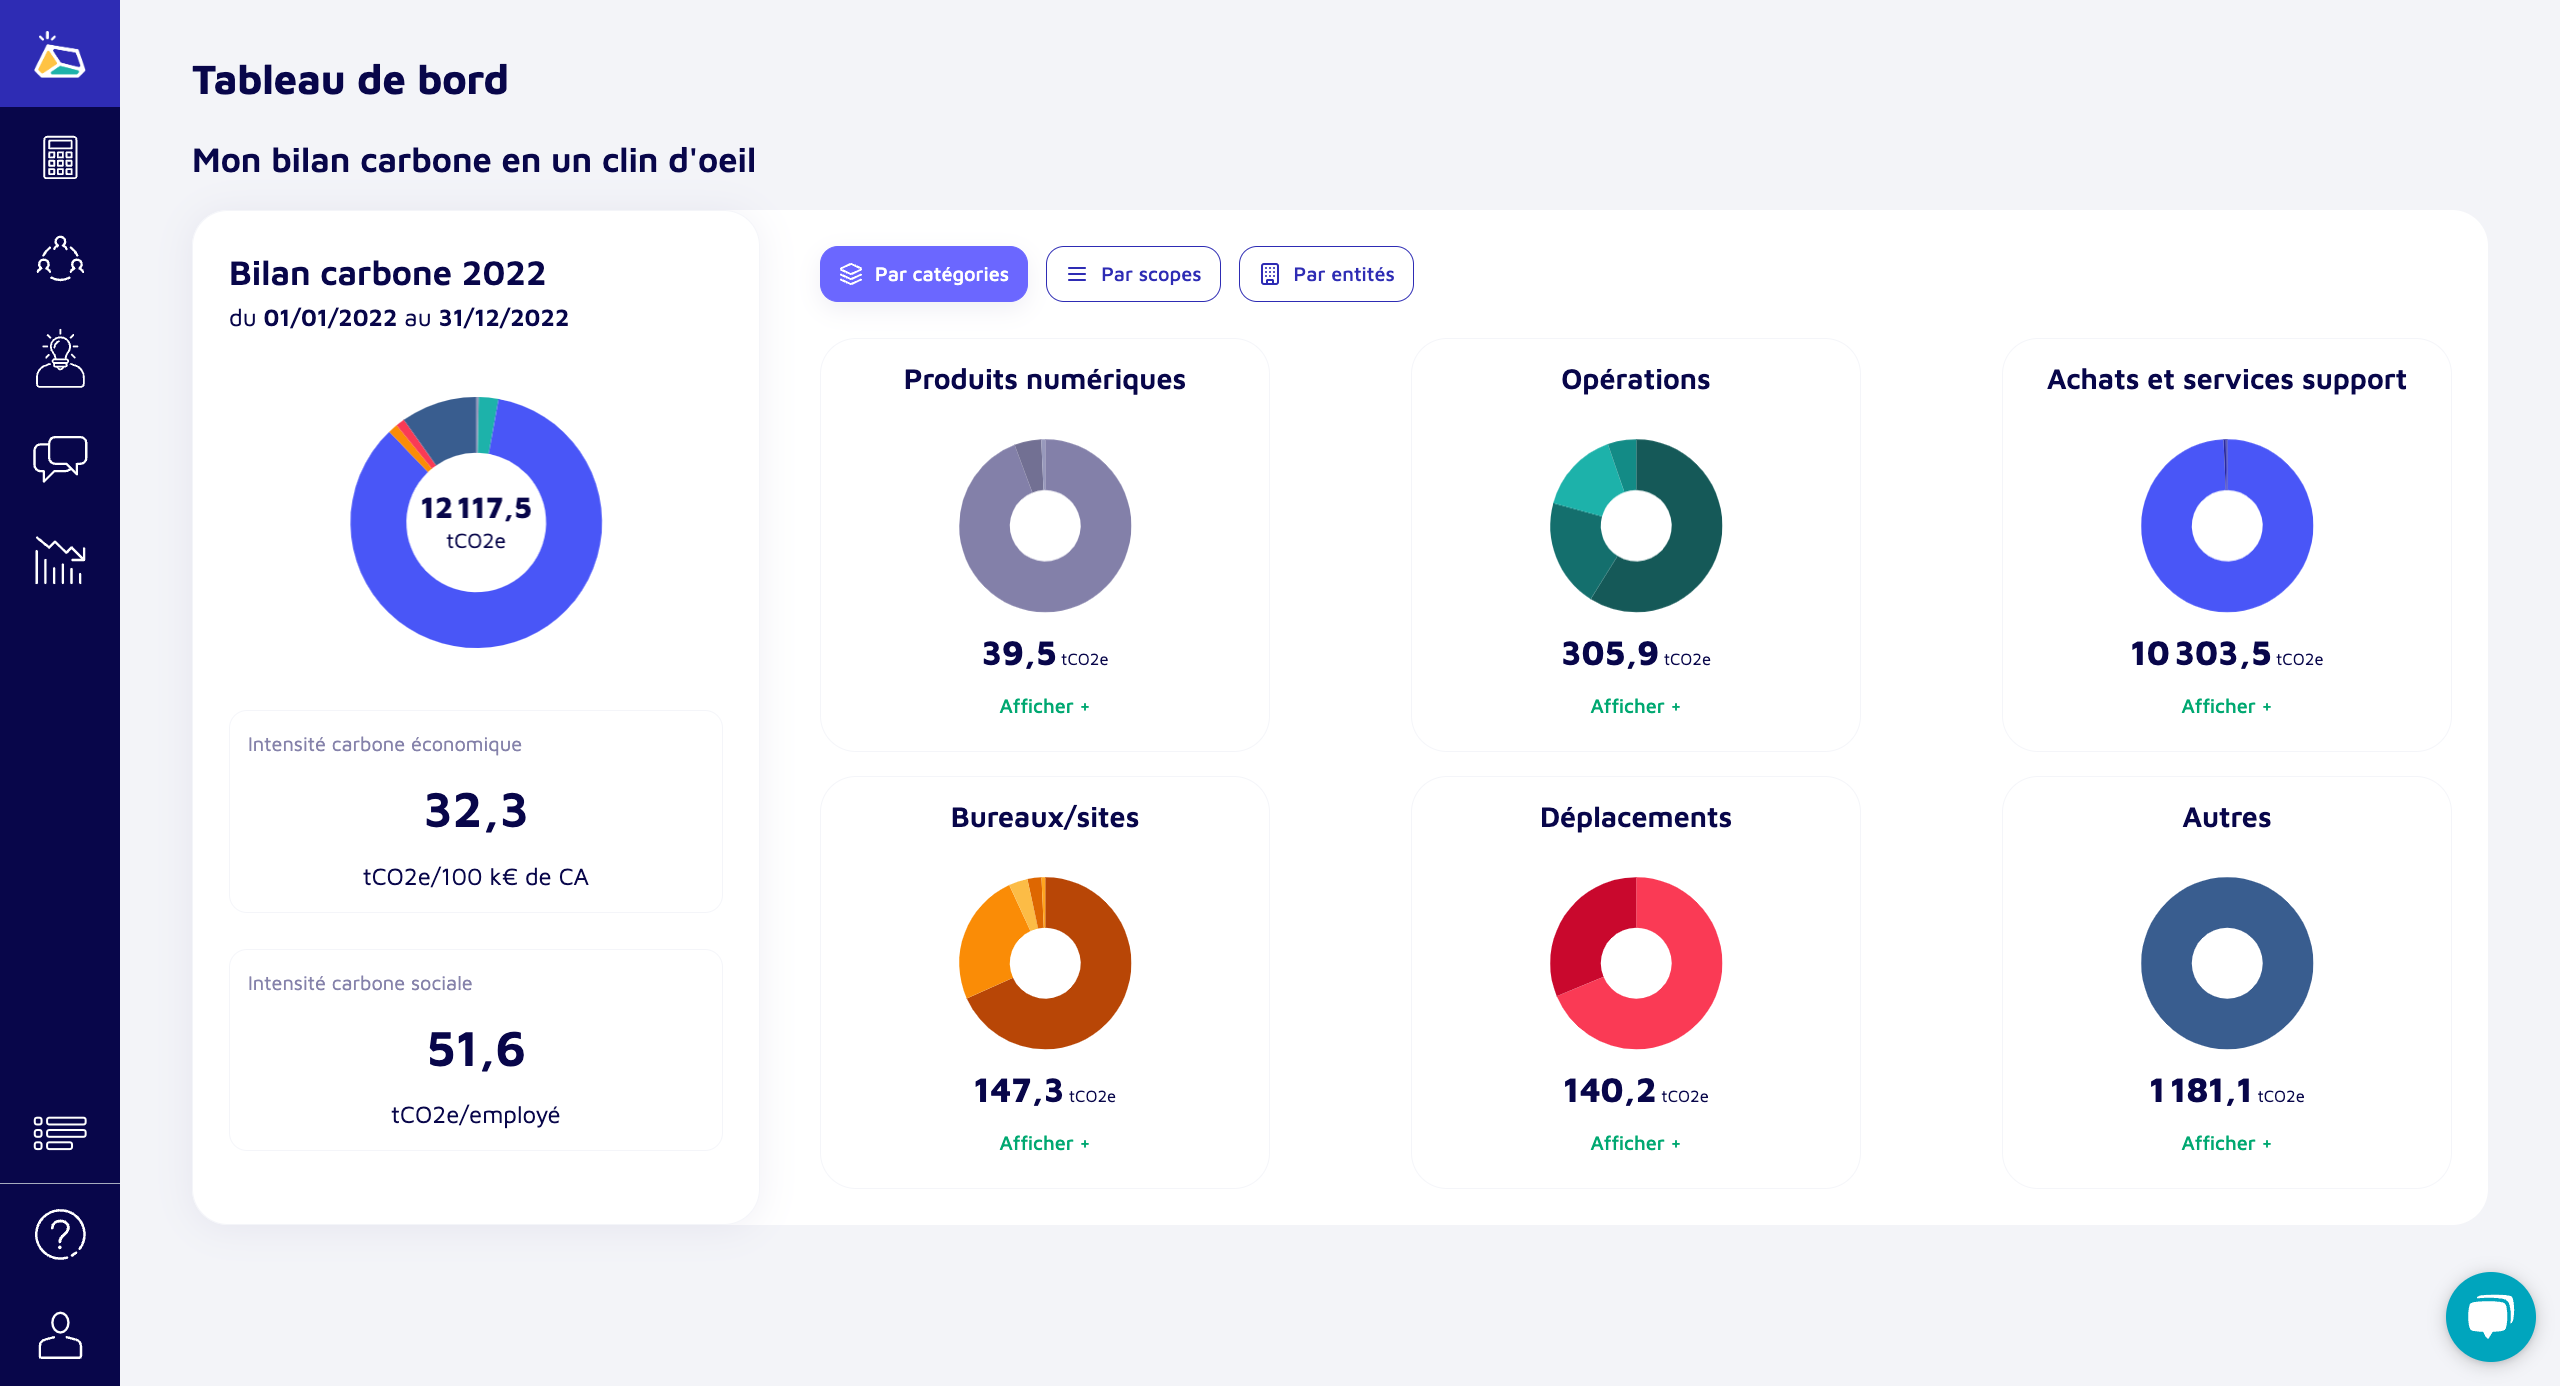The image size is (2560, 1386).
Task: Click Afficher + under Déplacements
Action: pyautogui.click(x=1635, y=1143)
